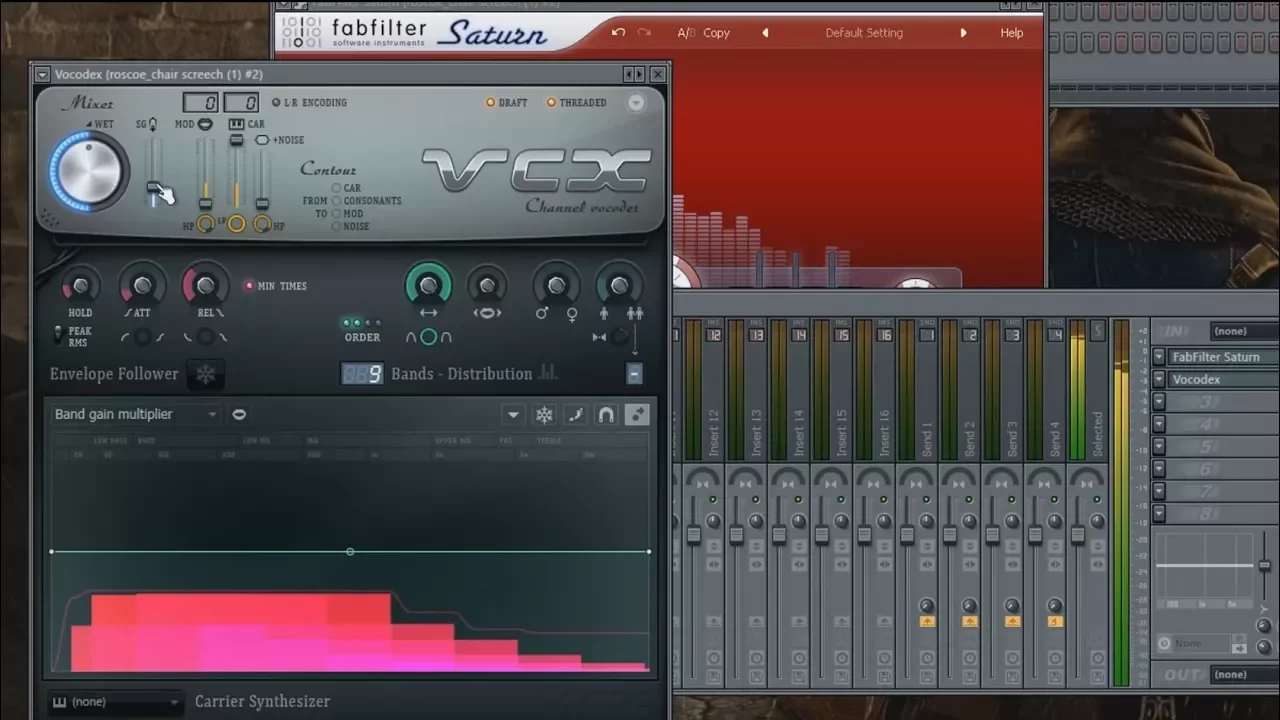This screenshot has width=1280, height=720.
Task: Click the snowflake icon in band graph toolbar
Action: [x=544, y=415]
